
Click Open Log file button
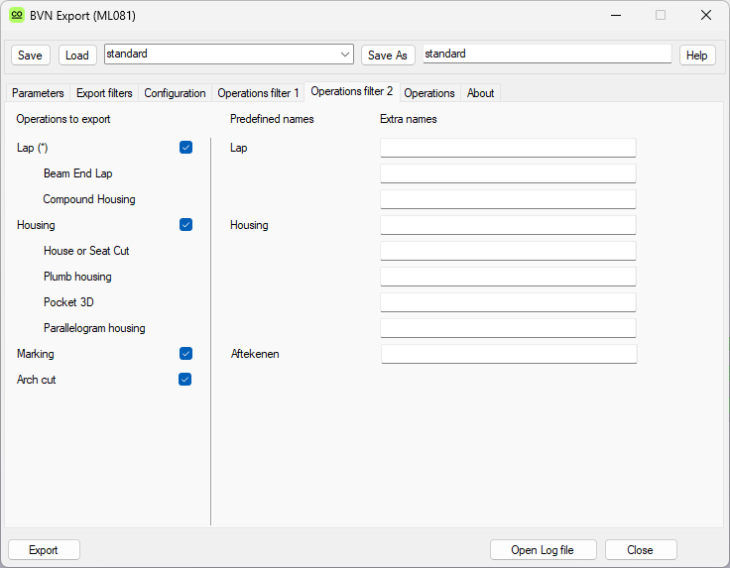(544, 550)
